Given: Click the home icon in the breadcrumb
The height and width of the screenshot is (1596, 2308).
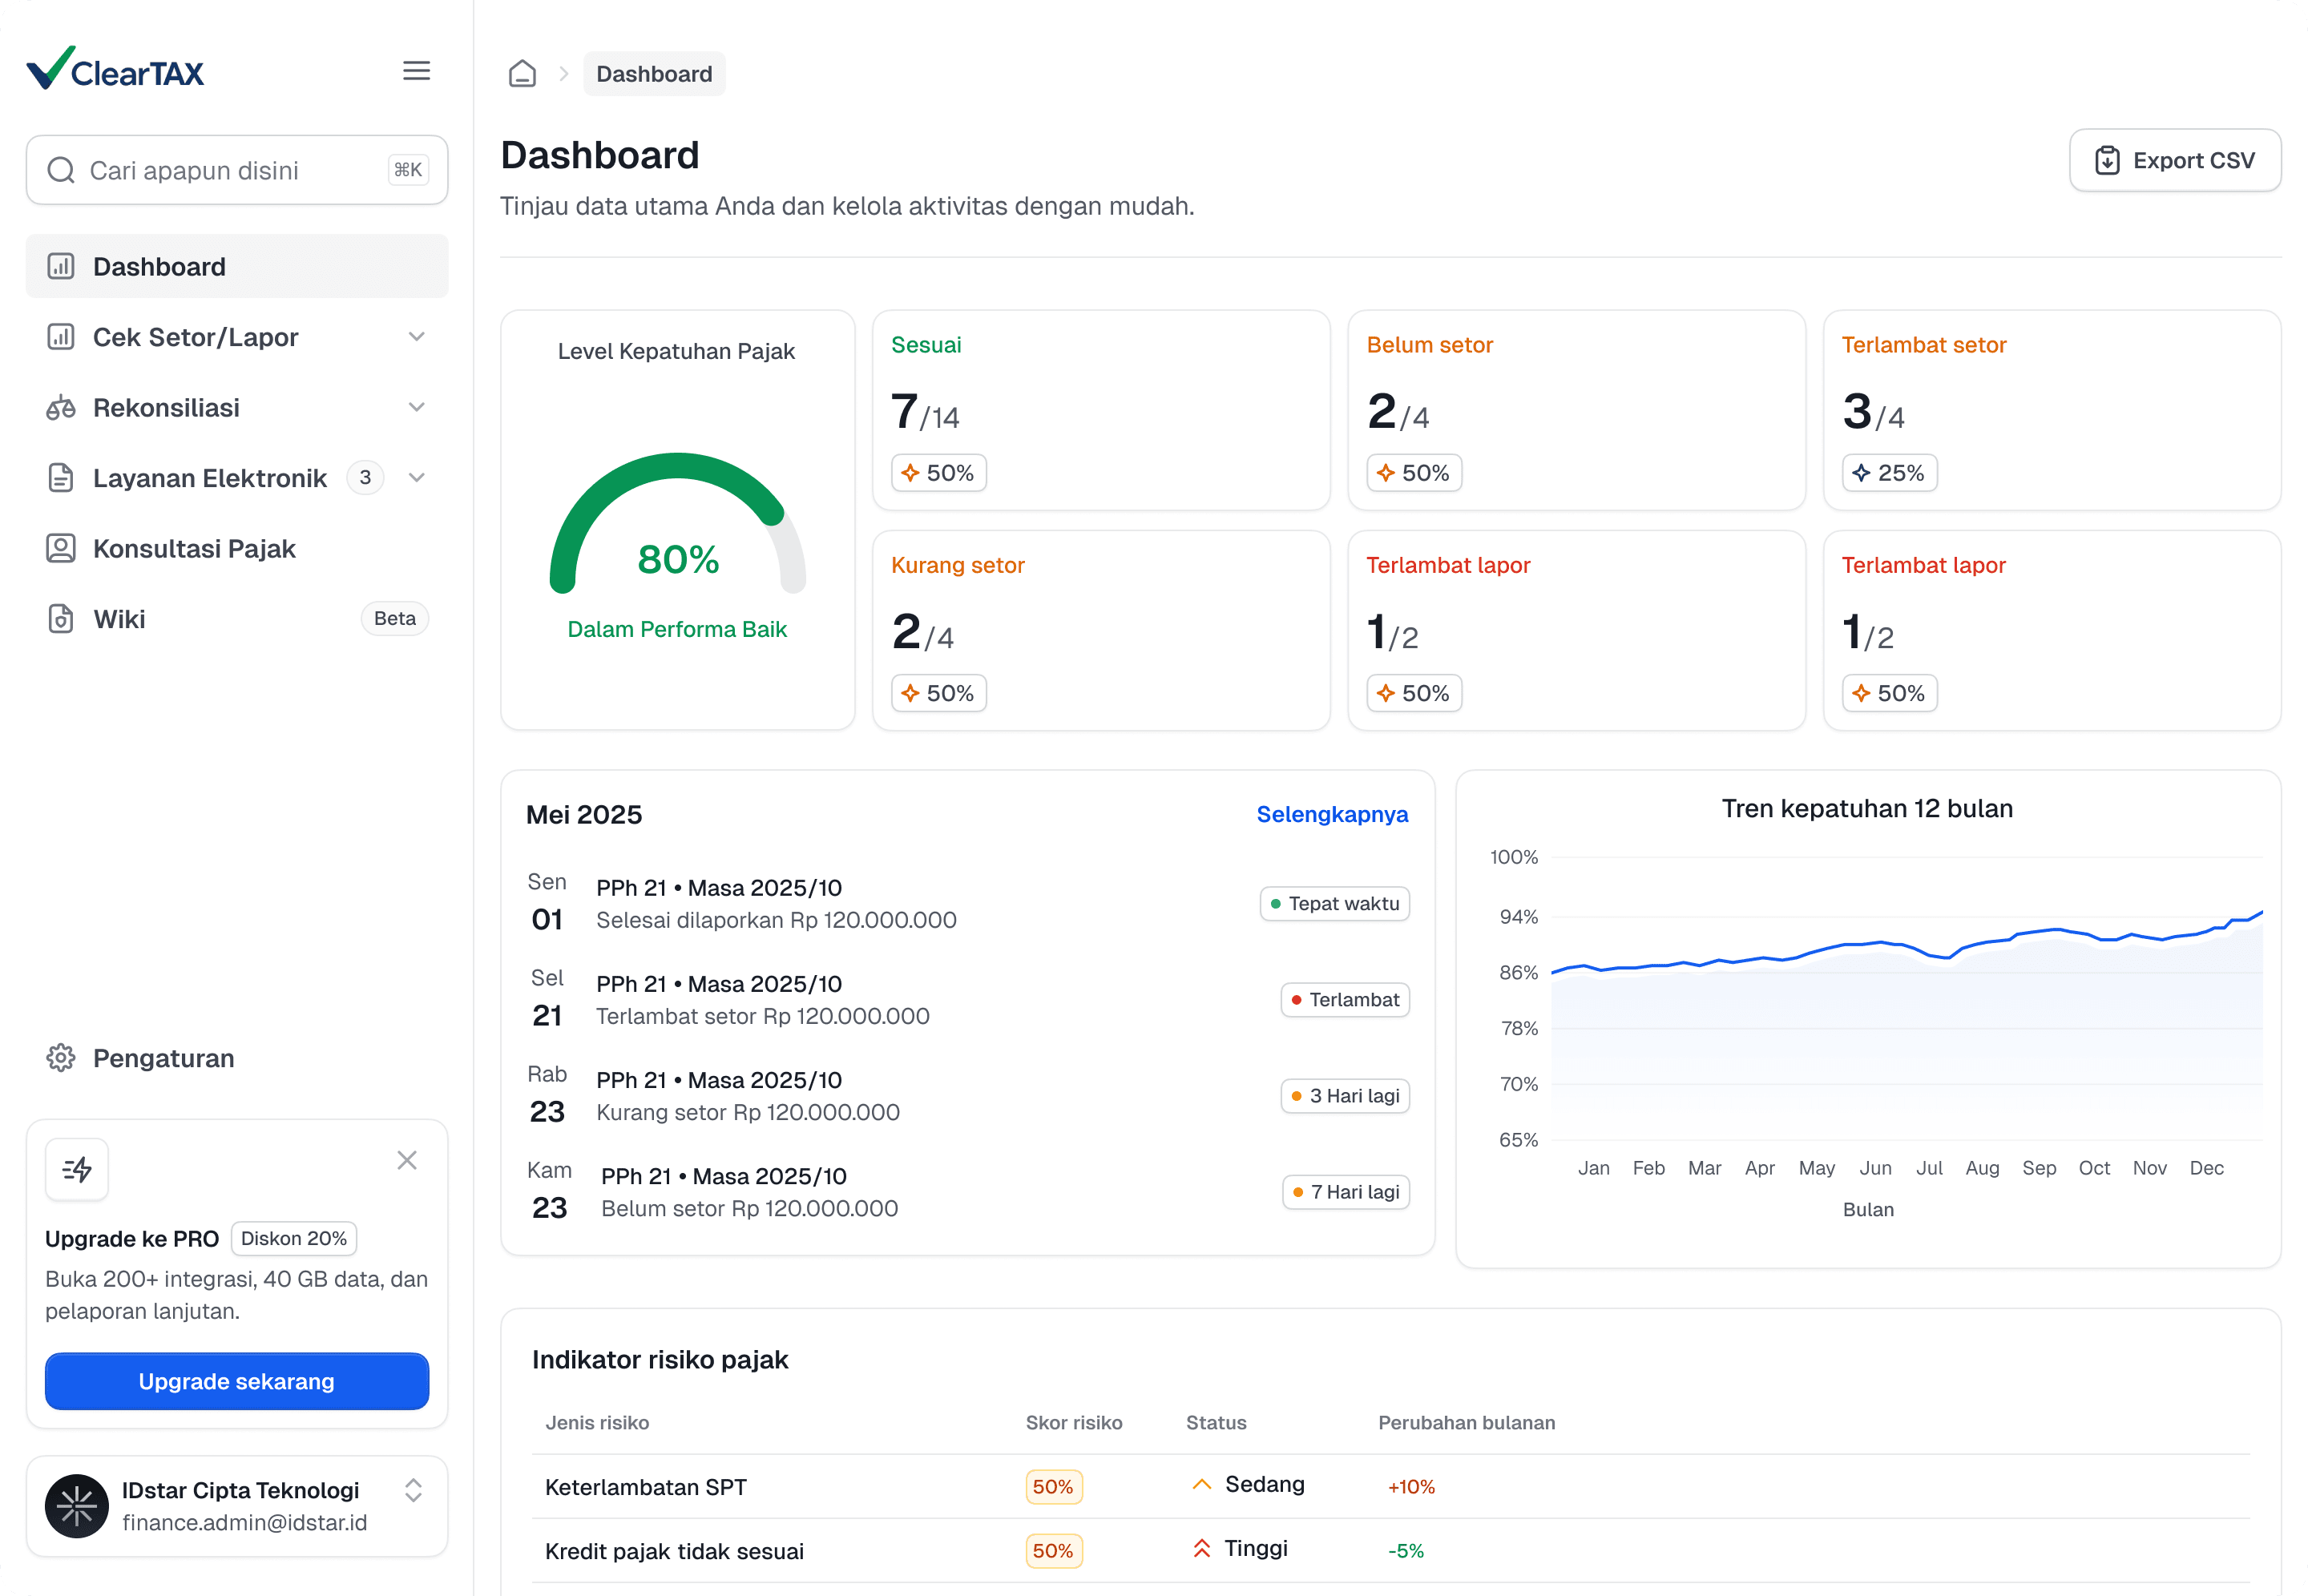Looking at the screenshot, I should 522,74.
